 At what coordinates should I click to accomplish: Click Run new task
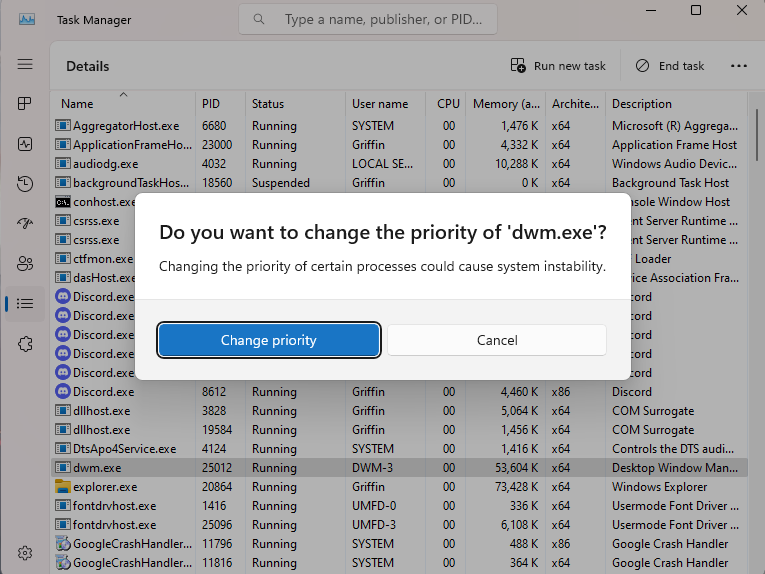[x=559, y=66]
